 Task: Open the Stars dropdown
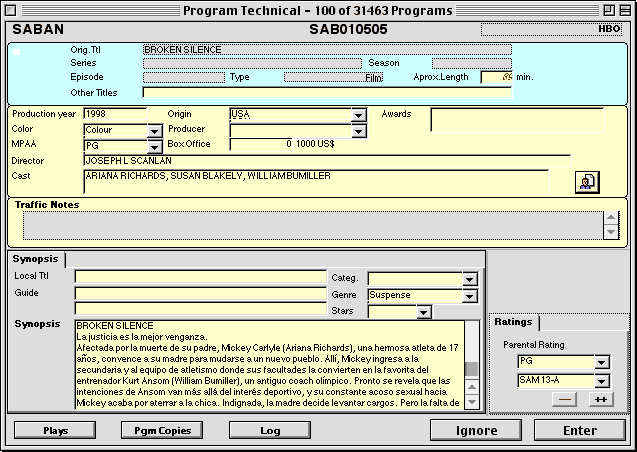423,312
